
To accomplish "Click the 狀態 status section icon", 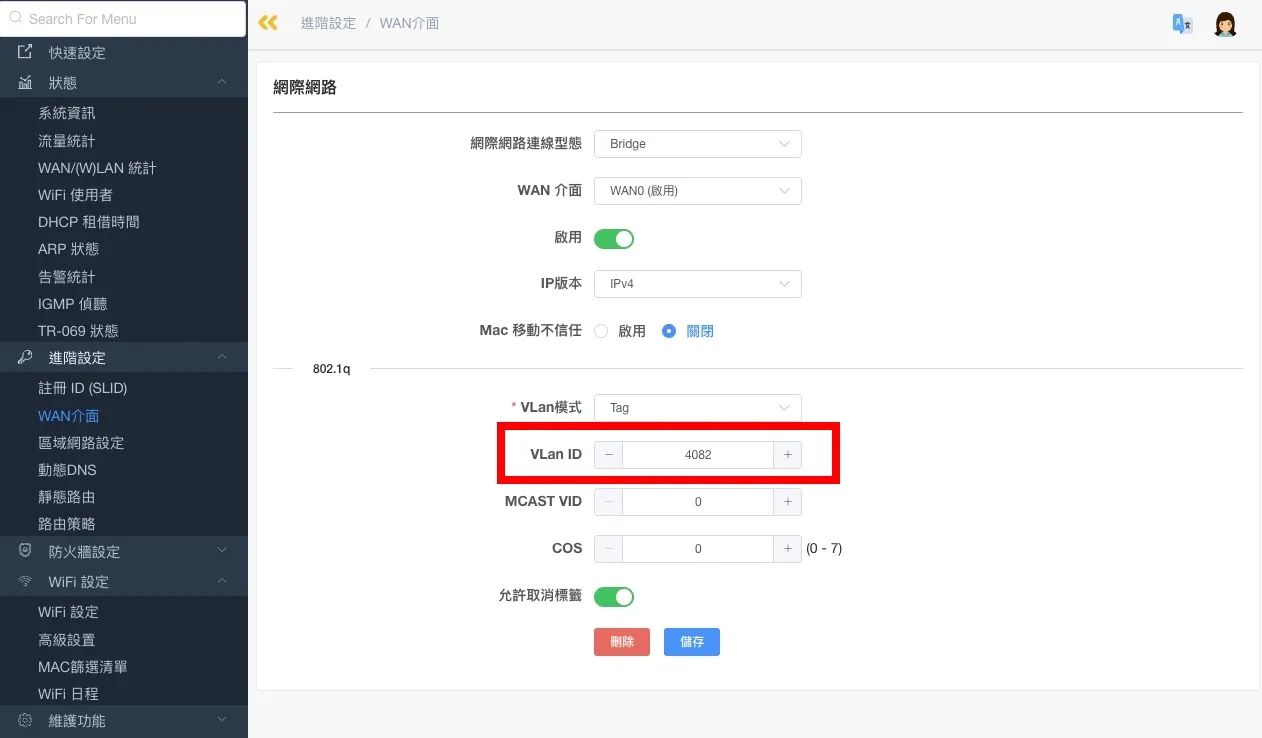I will pyautogui.click(x=22, y=82).
